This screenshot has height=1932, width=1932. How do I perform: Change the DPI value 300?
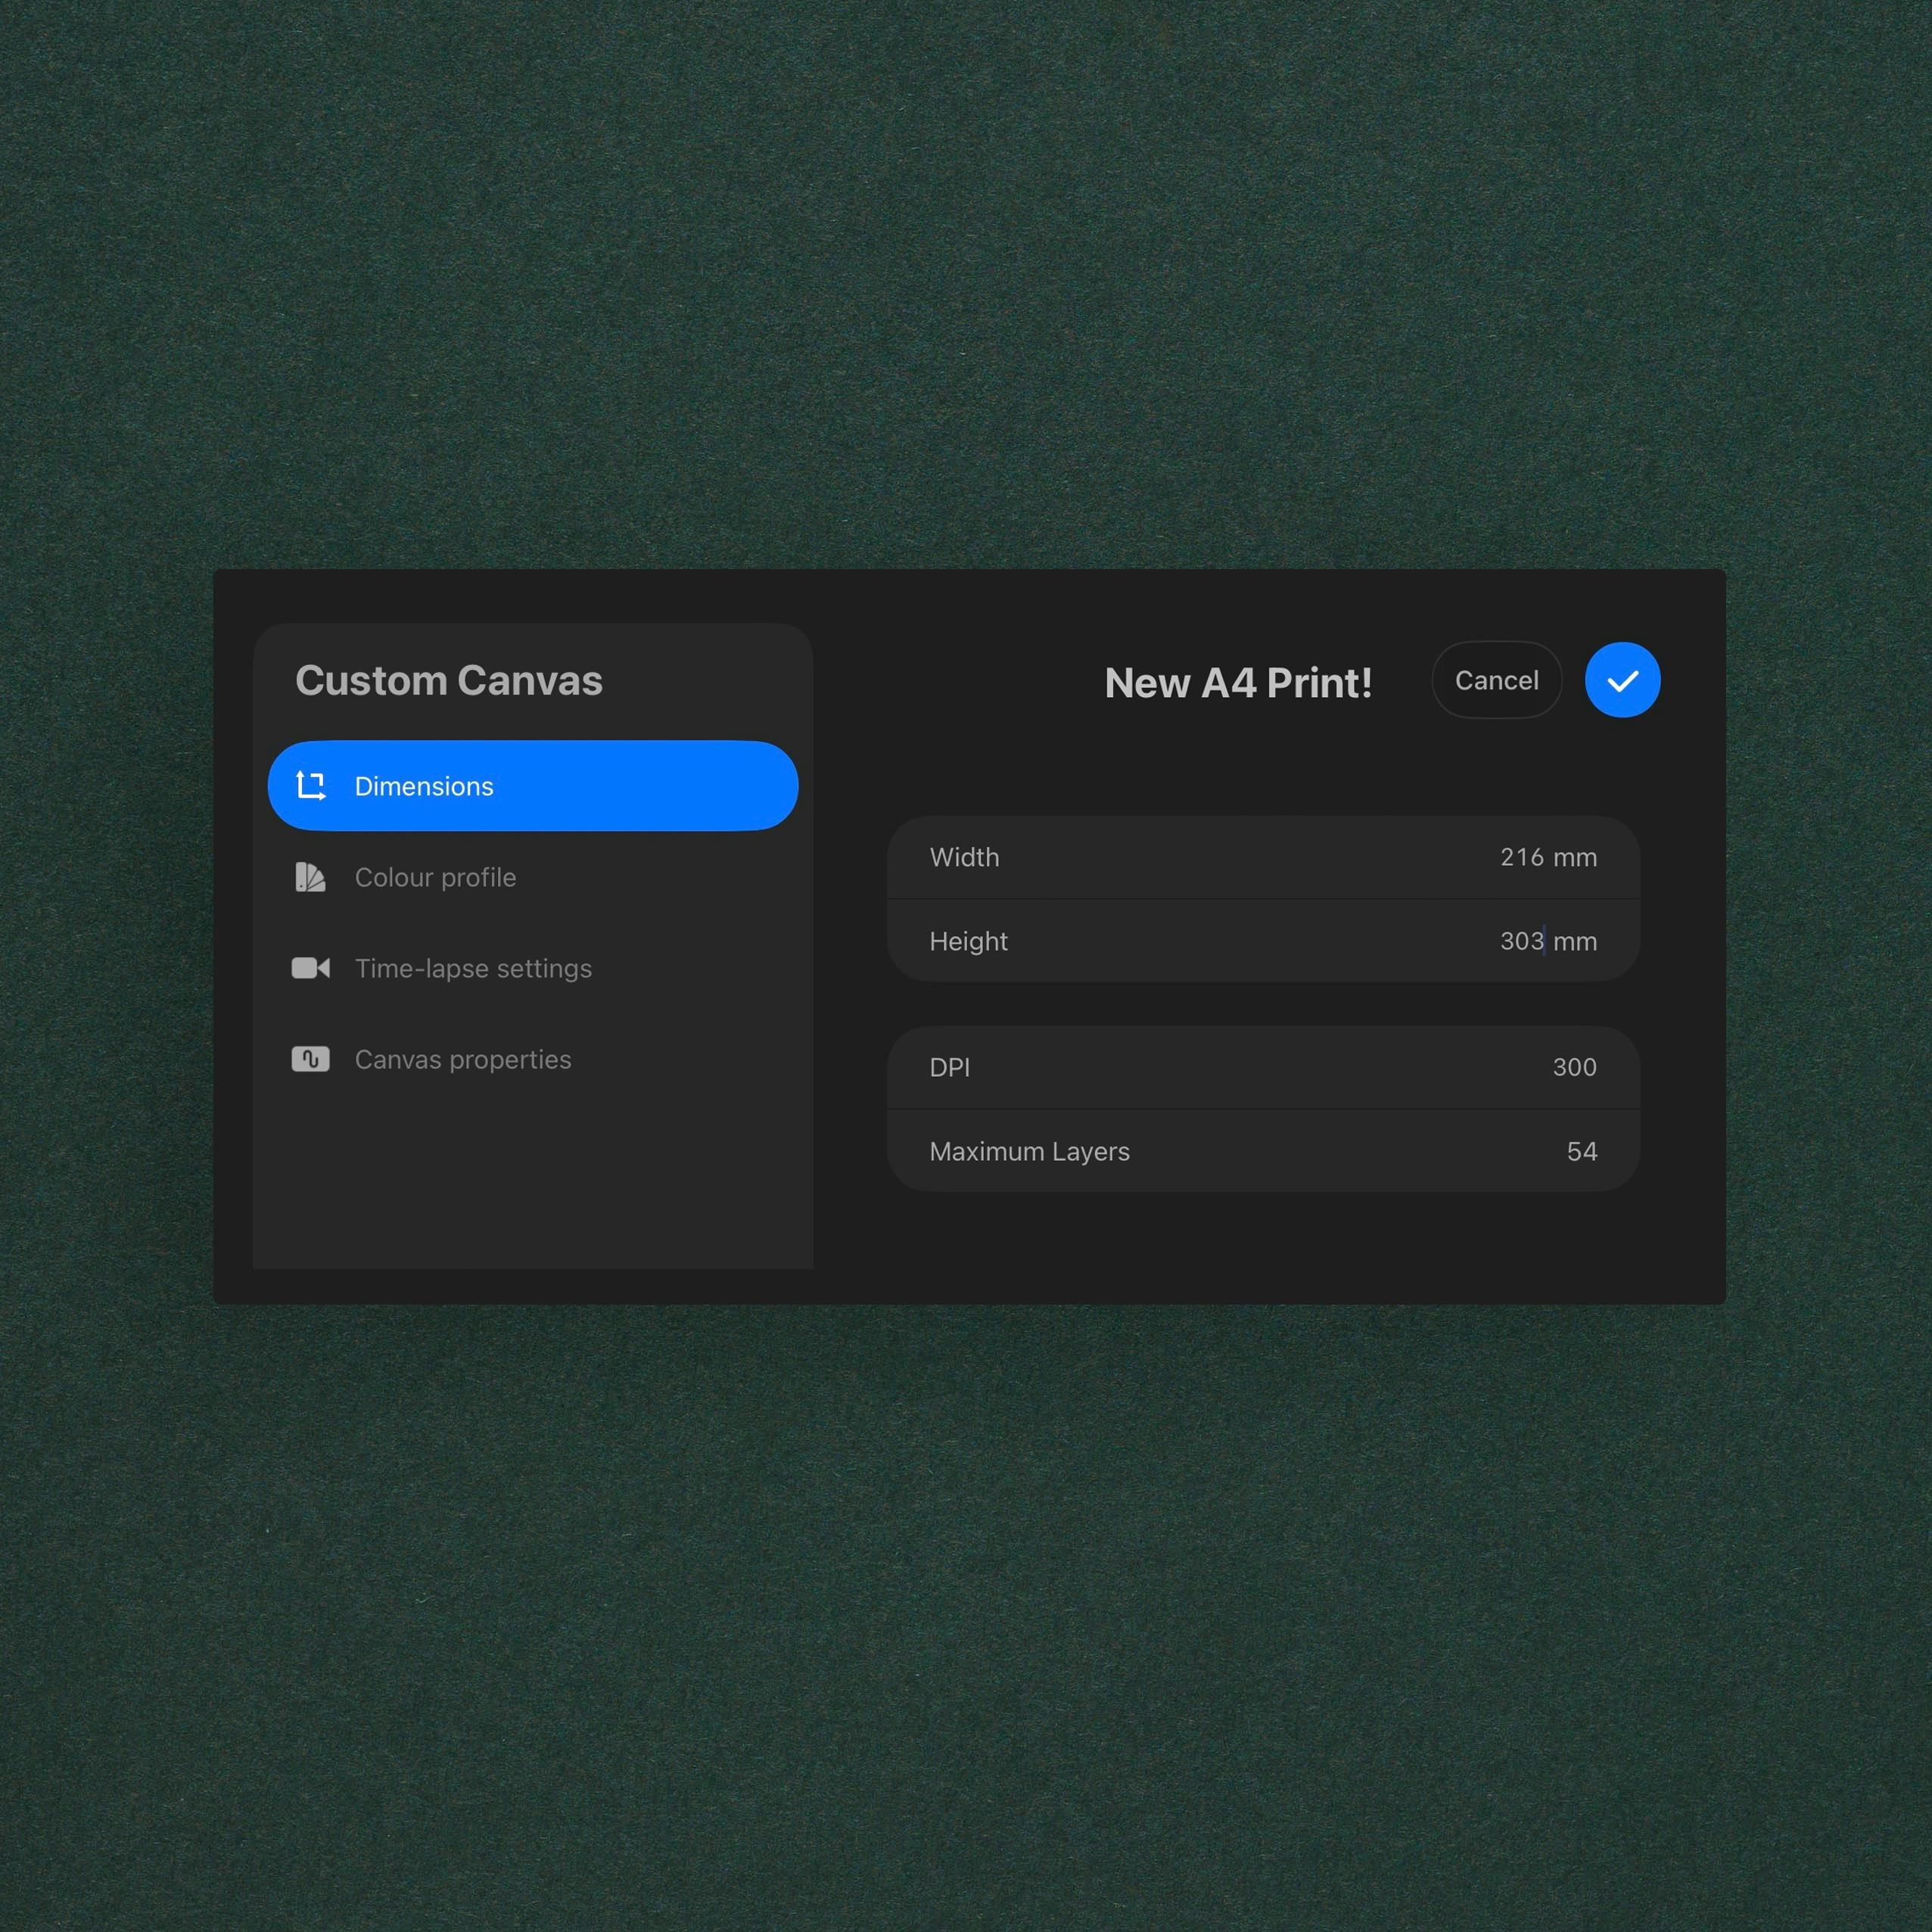1574,1067
